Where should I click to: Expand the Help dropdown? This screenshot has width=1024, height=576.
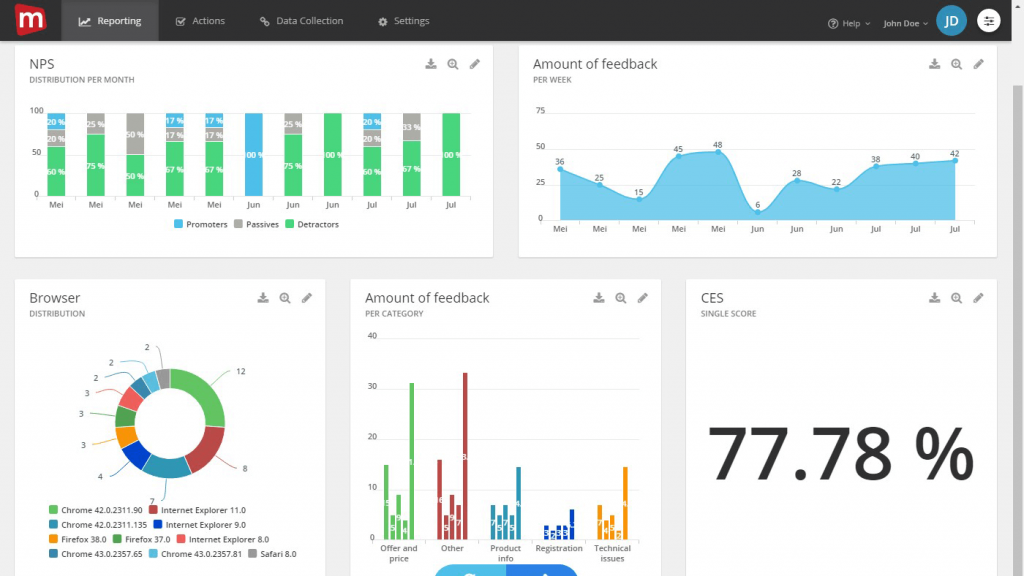849,24
